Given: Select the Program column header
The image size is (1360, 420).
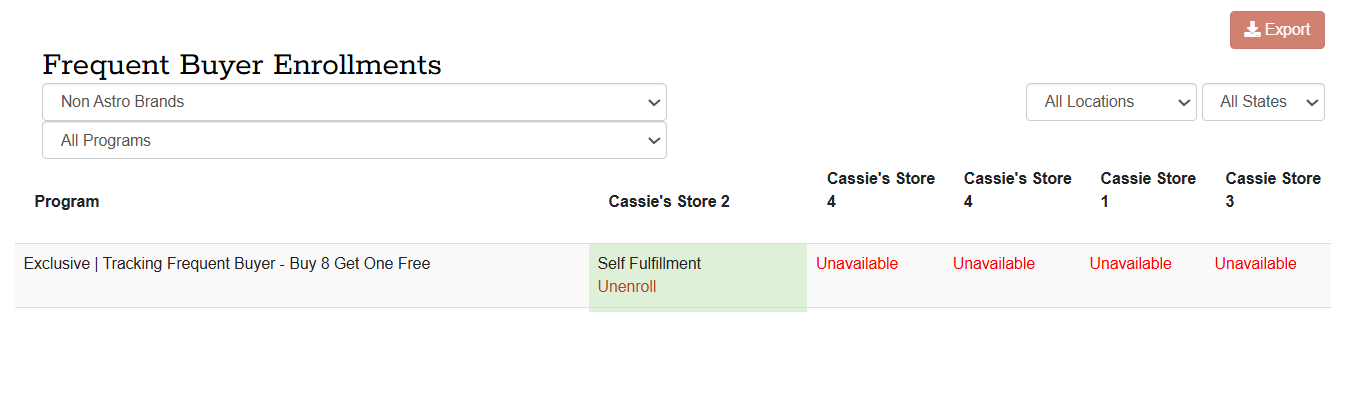Looking at the screenshot, I should pos(67,202).
